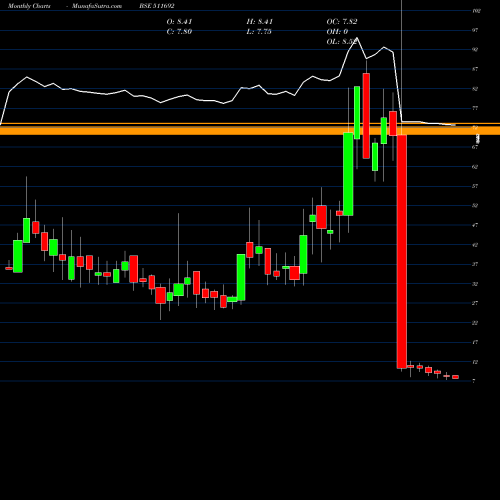Click the 57 price axis label
Screen dimensions: 500x500
point(475,186)
